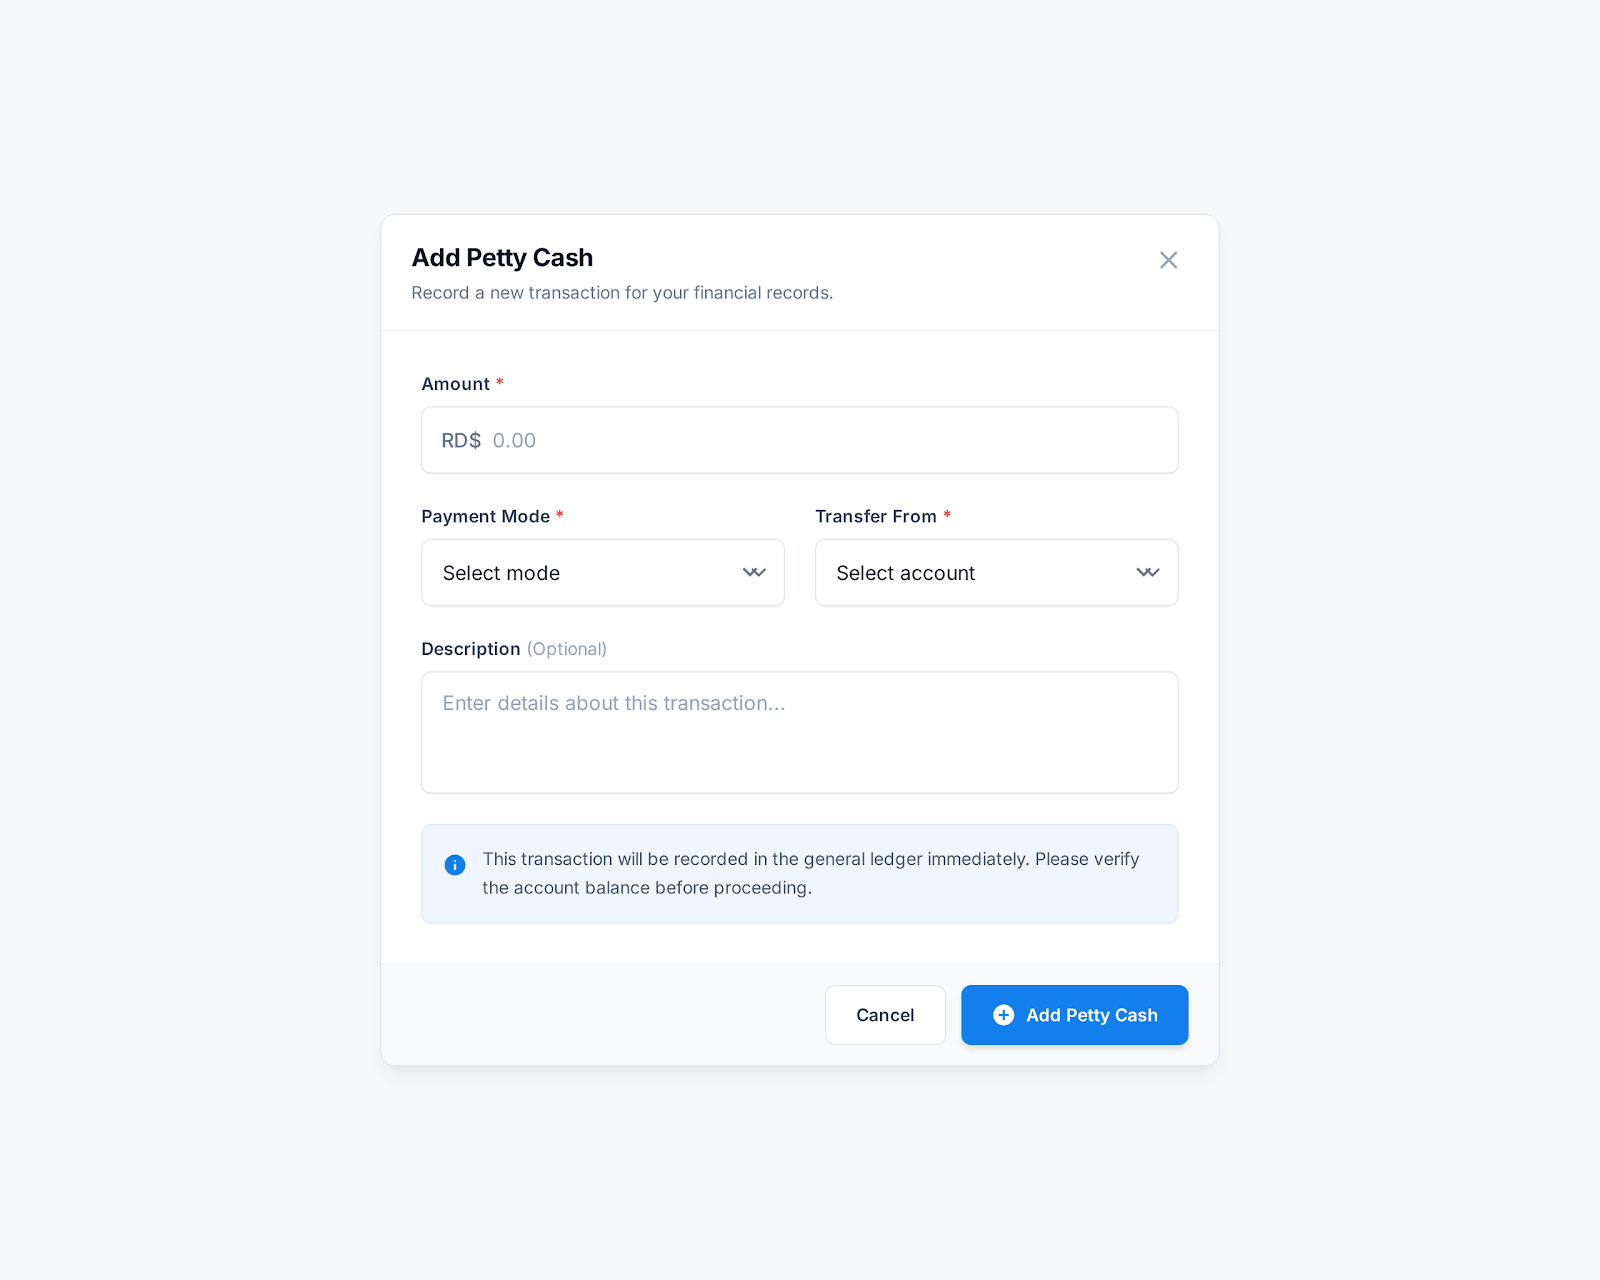The width and height of the screenshot is (1600, 1280).
Task: Click the Transfer From chevron arrow
Action: click(x=1147, y=573)
